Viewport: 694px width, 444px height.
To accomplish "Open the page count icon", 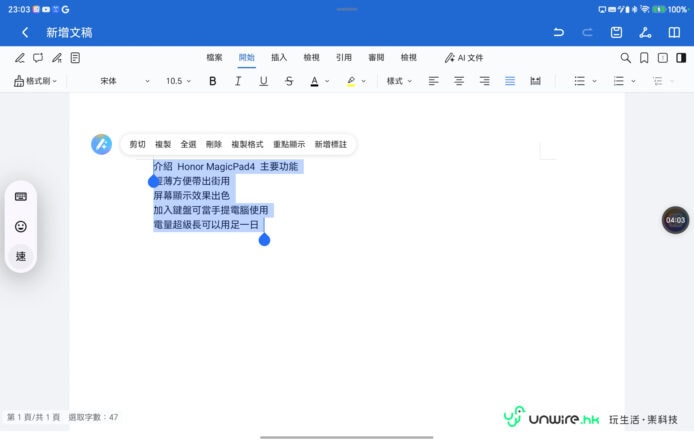I will pyautogui.click(x=663, y=58).
